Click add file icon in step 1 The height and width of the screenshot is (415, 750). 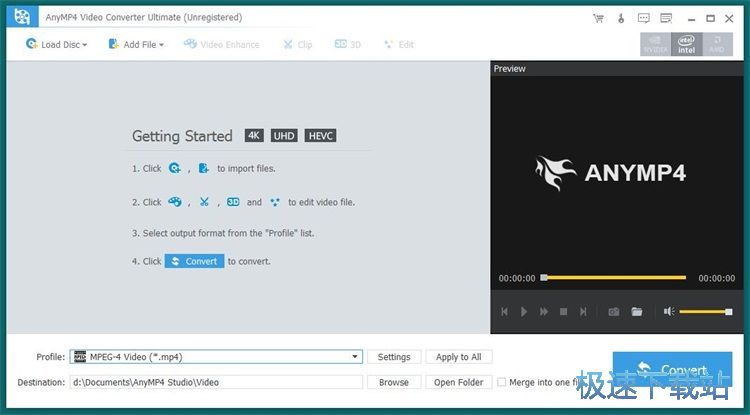point(204,168)
